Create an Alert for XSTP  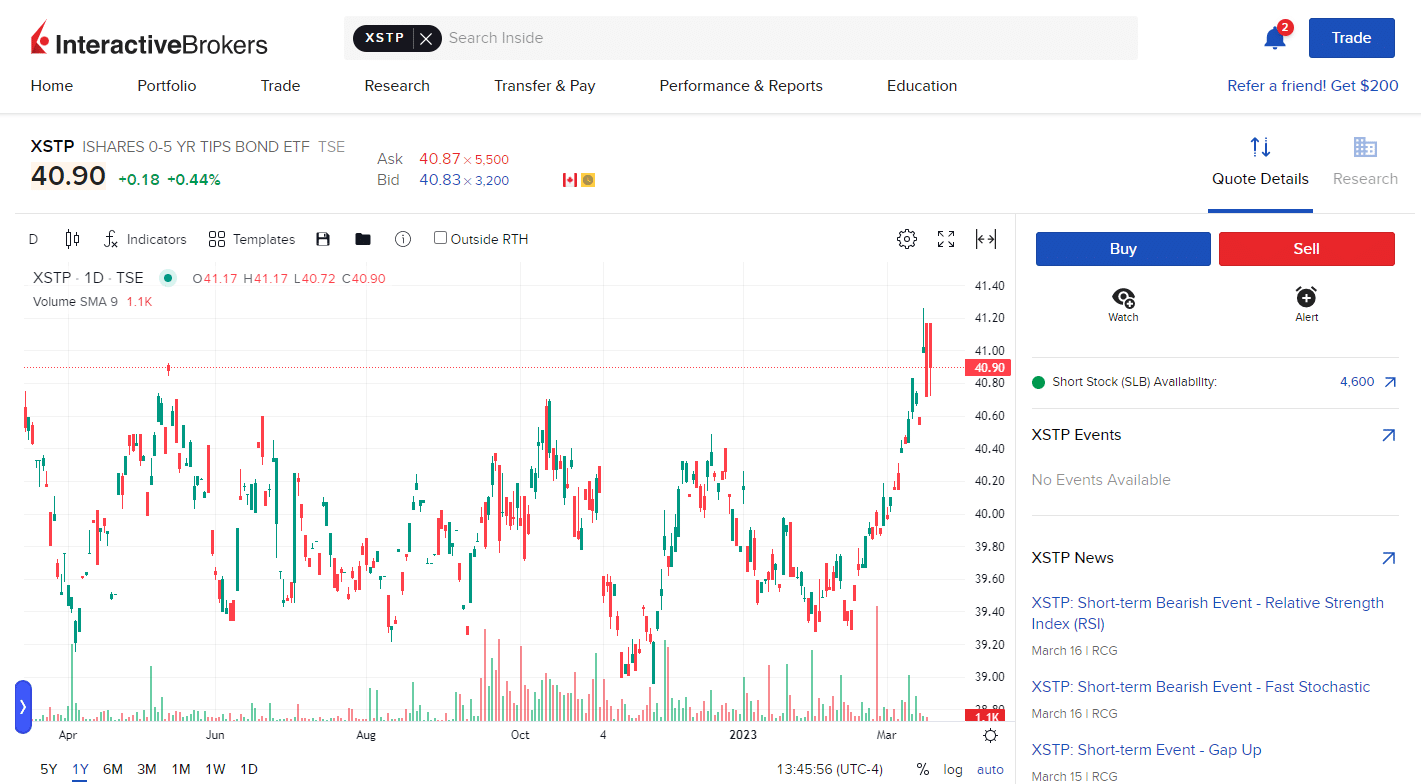1306,305
